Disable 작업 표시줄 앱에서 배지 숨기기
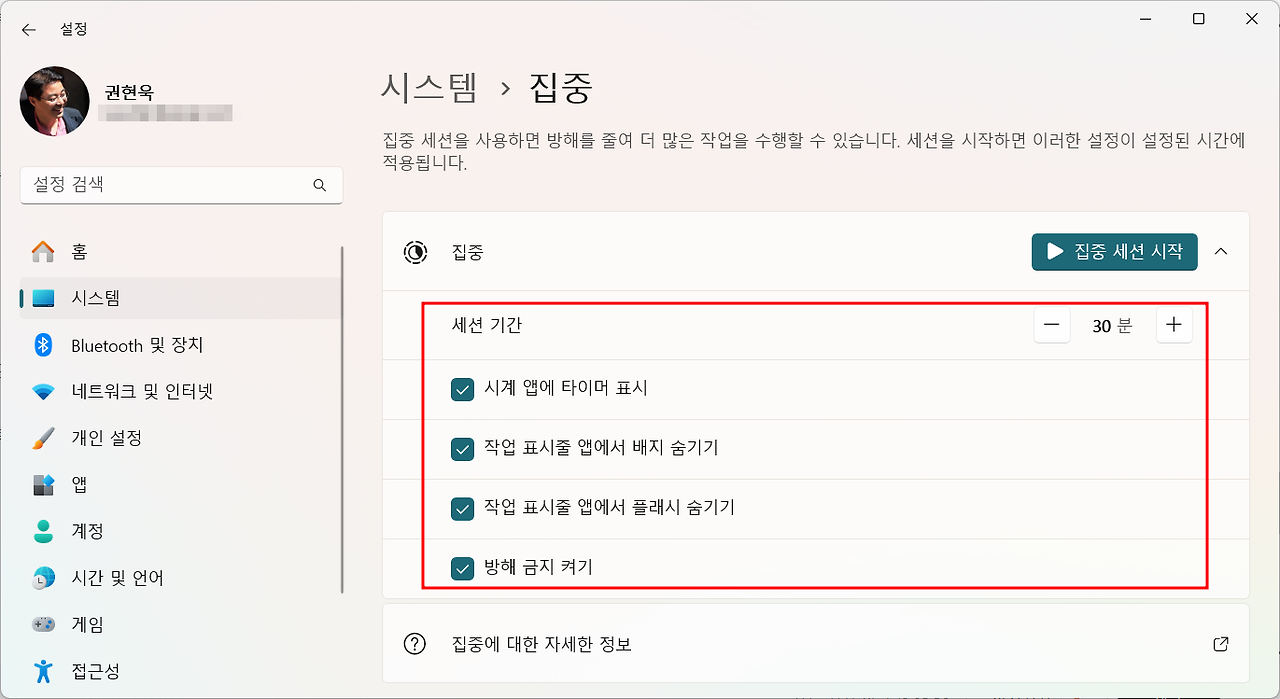This screenshot has height=699, width=1280. coord(462,449)
